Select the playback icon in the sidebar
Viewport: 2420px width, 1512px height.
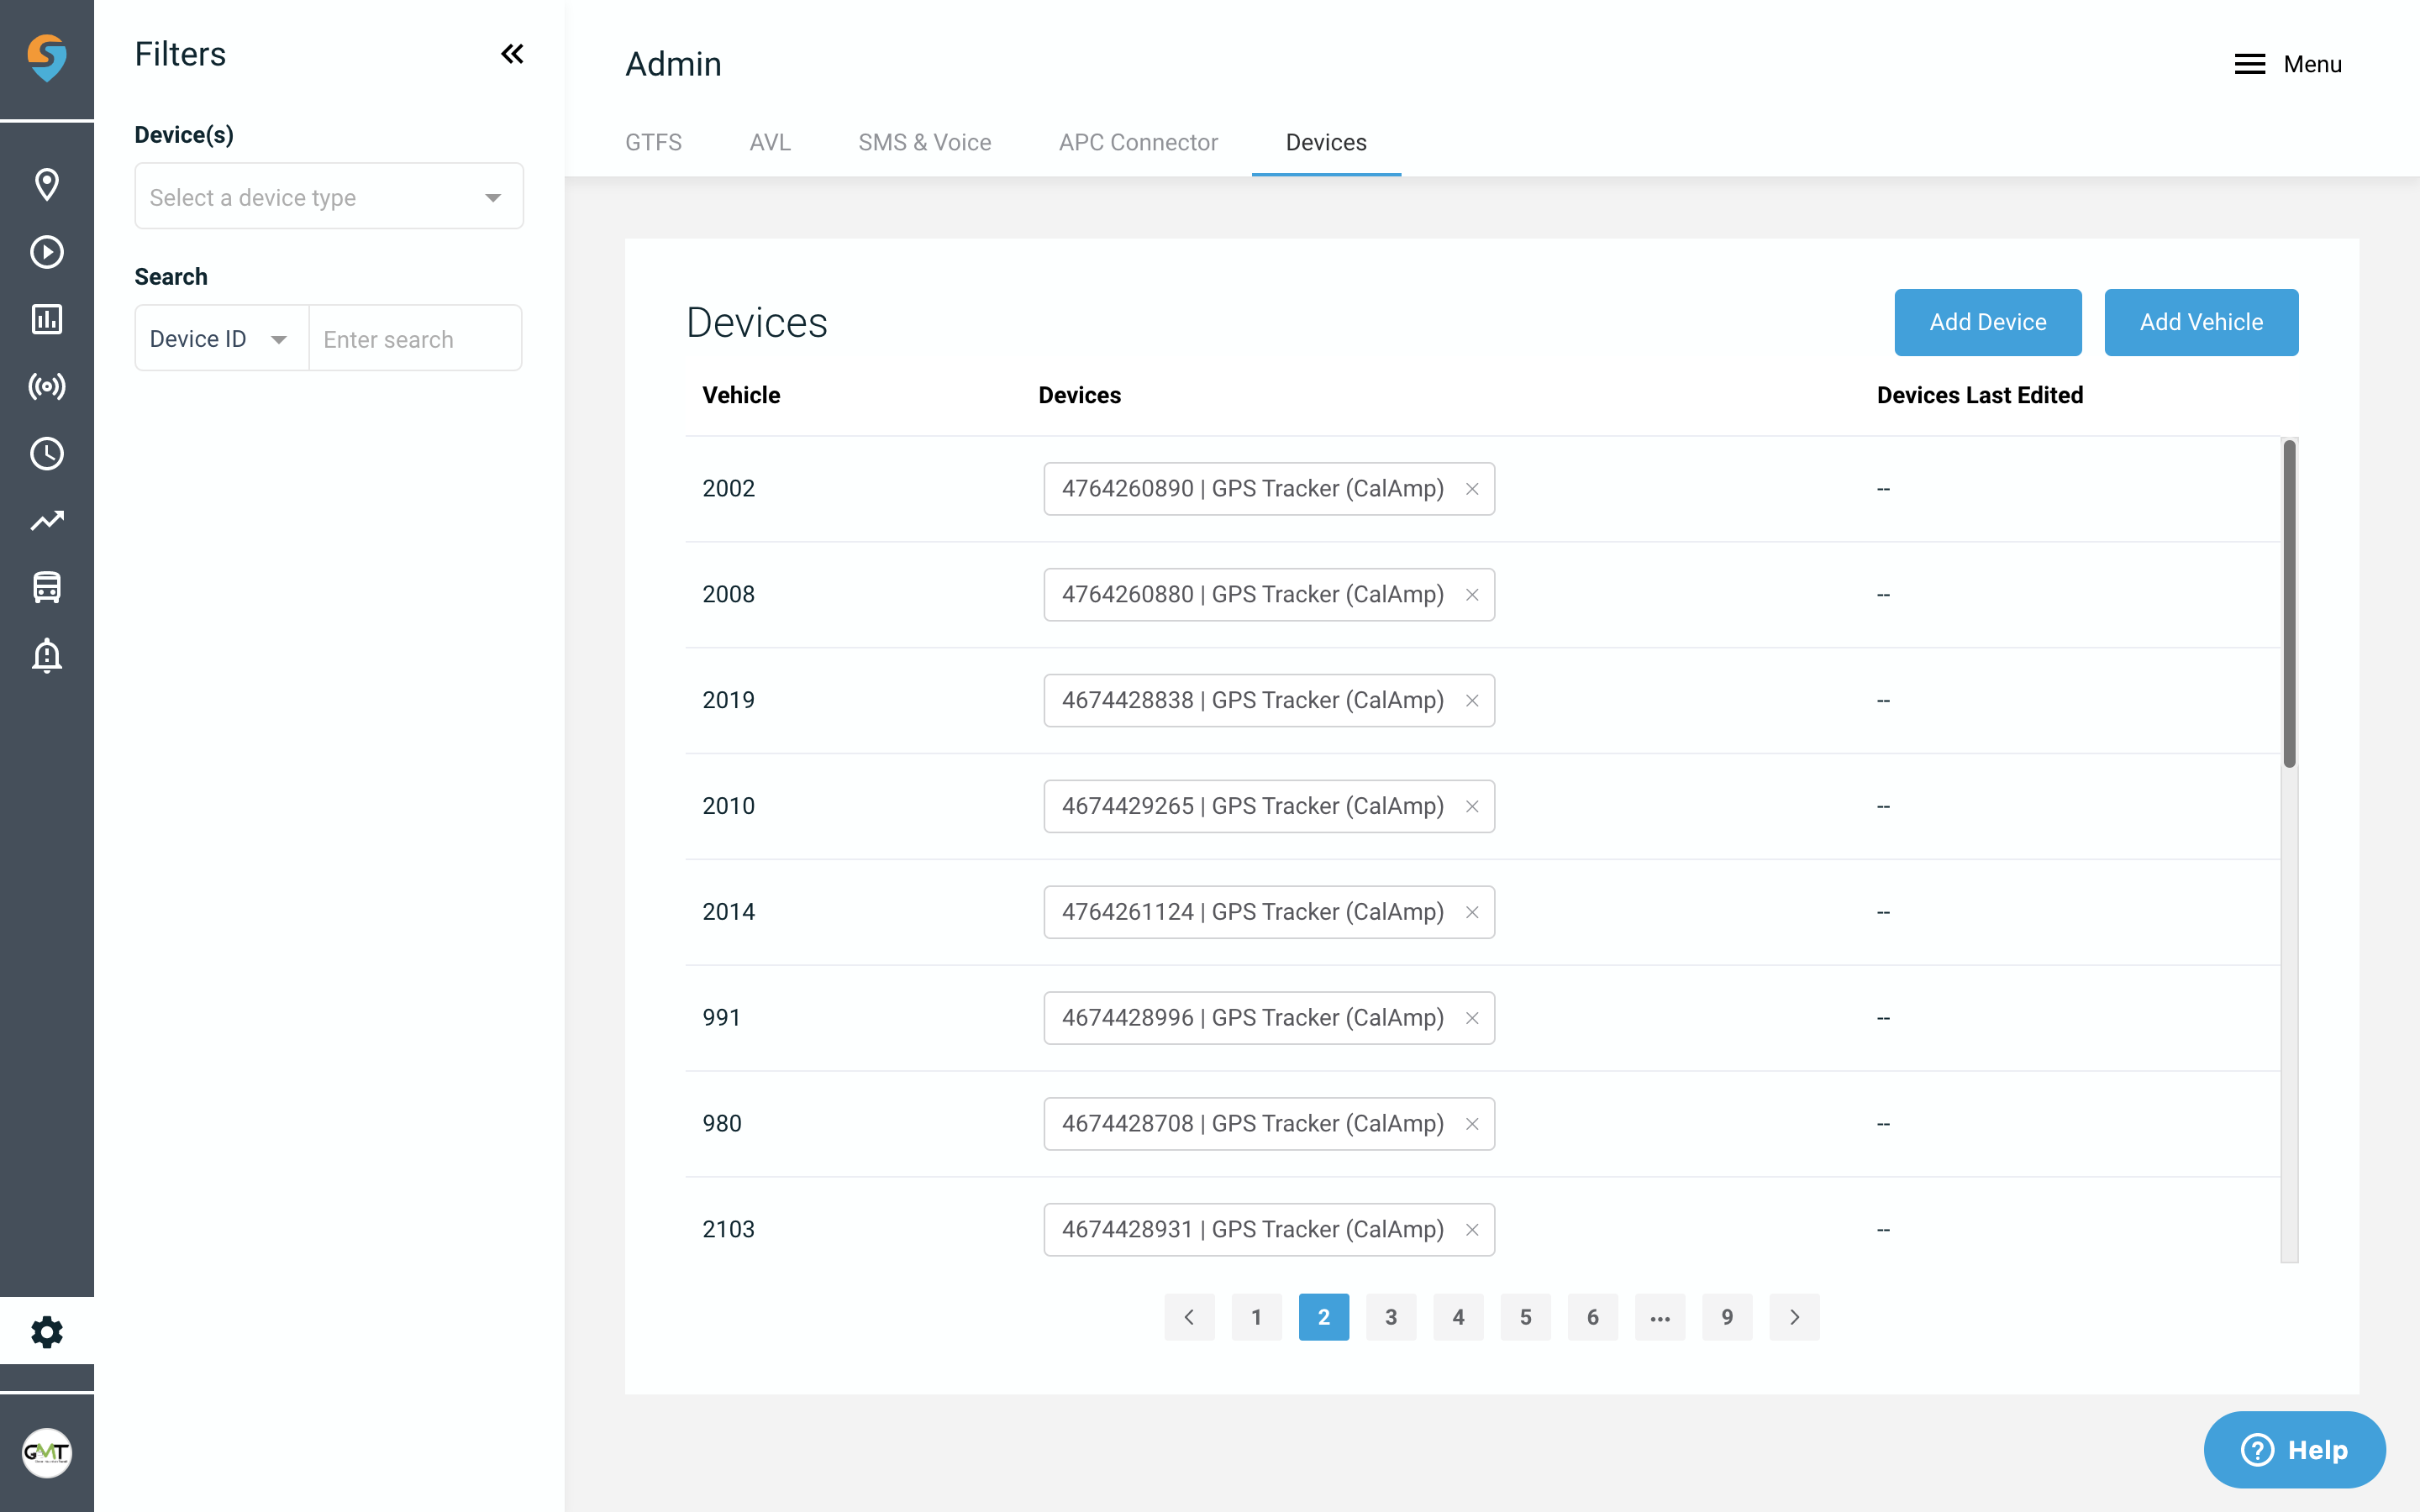[46, 252]
